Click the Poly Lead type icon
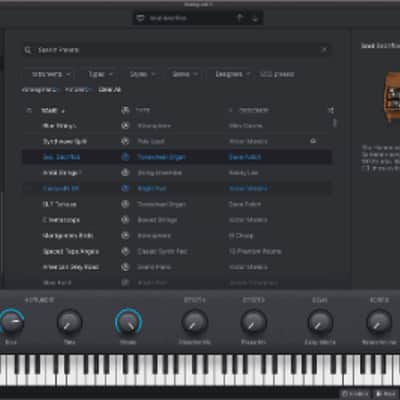Image resolution: width=400 pixels, height=400 pixels. (x=125, y=141)
